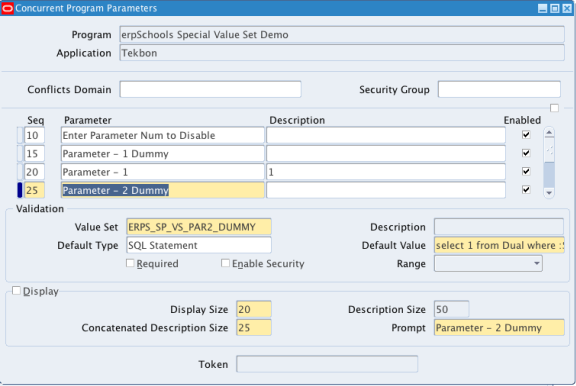576x386 pixels.
Task: Click the Validation Description field
Action: click(499, 227)
